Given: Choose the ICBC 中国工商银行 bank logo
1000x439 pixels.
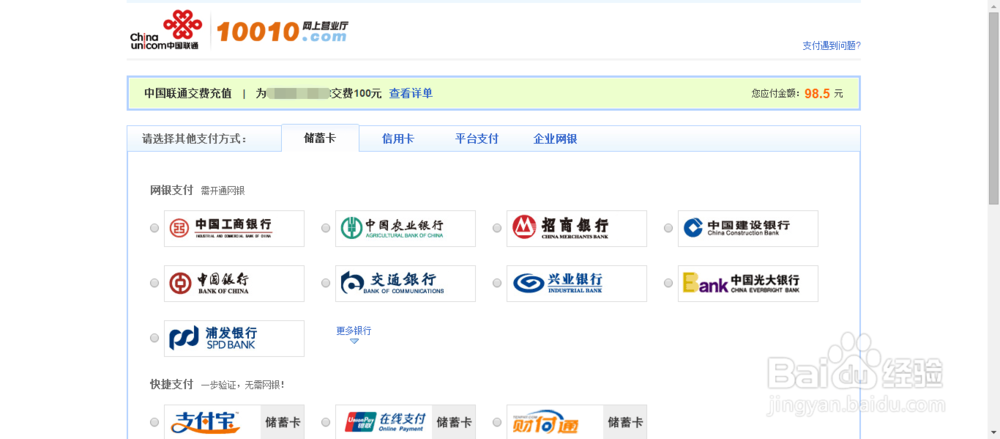Looking at the screenshot, I should click(234, 228).
